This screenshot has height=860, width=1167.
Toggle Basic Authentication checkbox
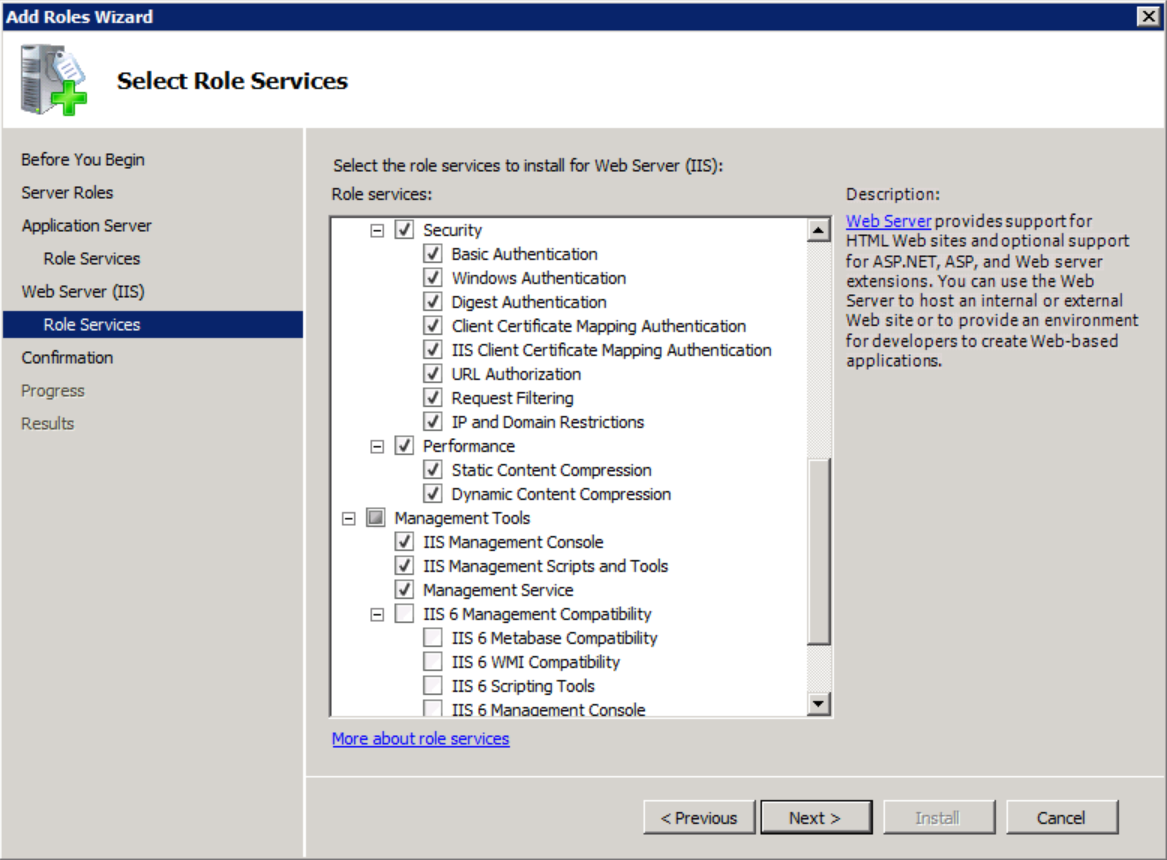pyautogui.click(x=432, y=254)
